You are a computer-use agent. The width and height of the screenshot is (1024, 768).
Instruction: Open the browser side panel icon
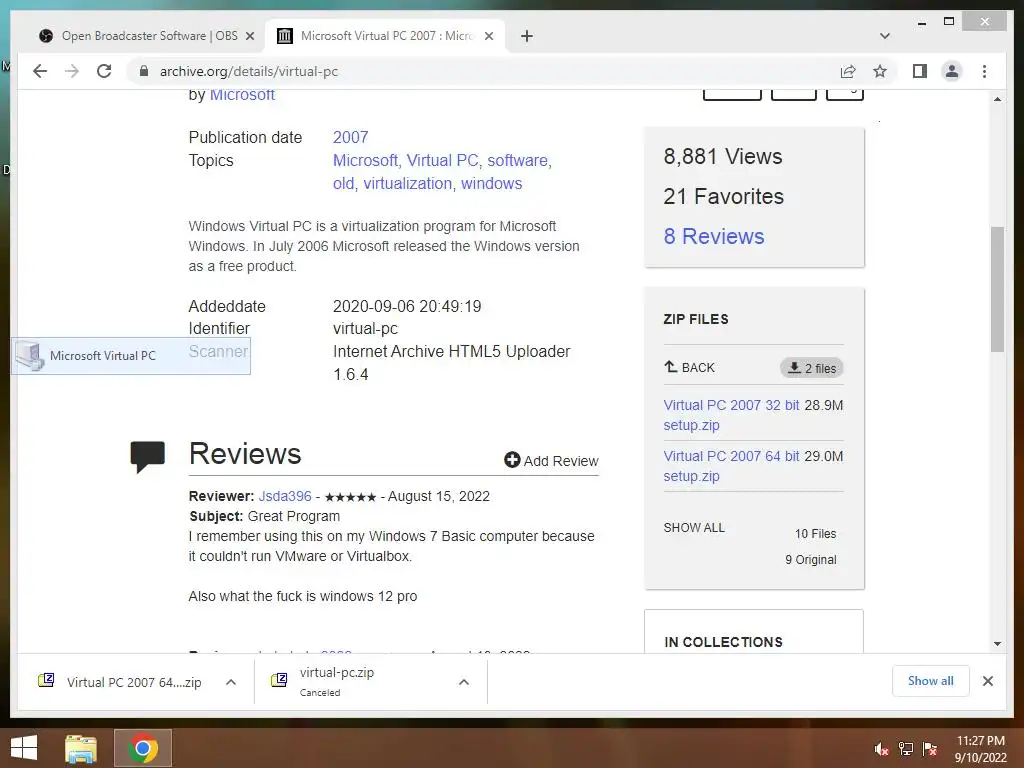[x=920, y=71]
